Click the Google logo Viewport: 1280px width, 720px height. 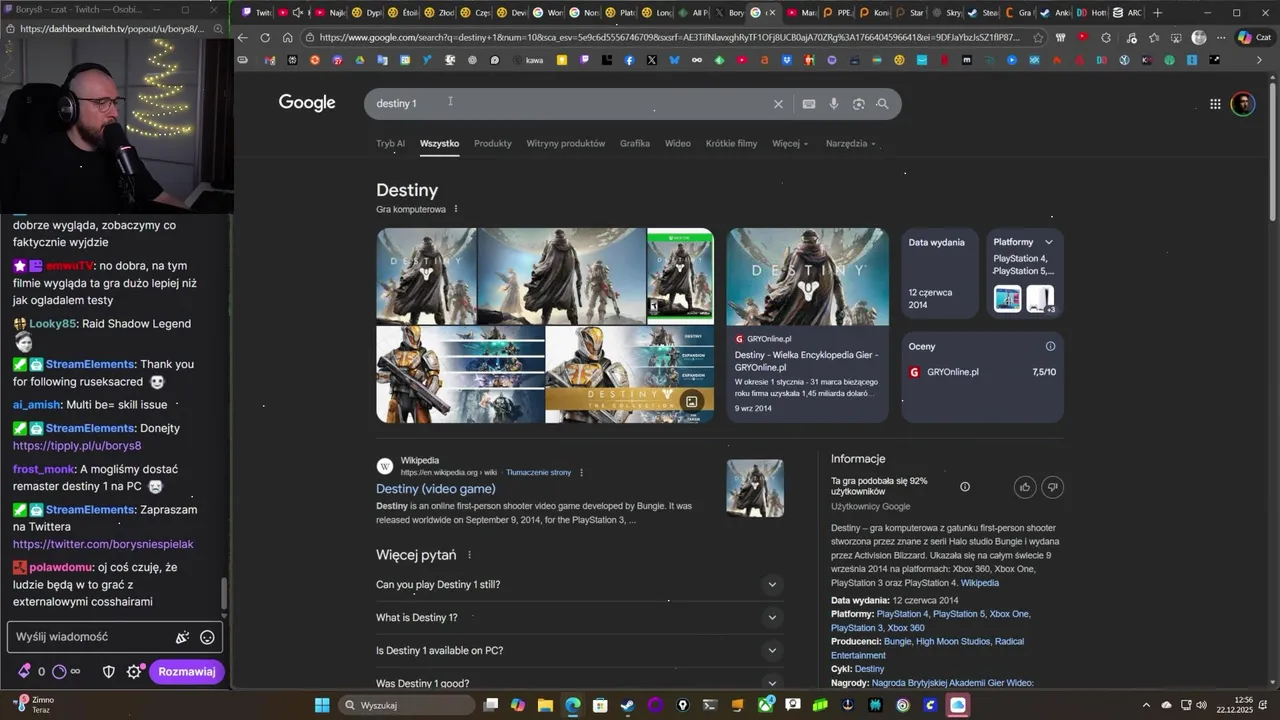pyautogui.click(x=307, y=103)
